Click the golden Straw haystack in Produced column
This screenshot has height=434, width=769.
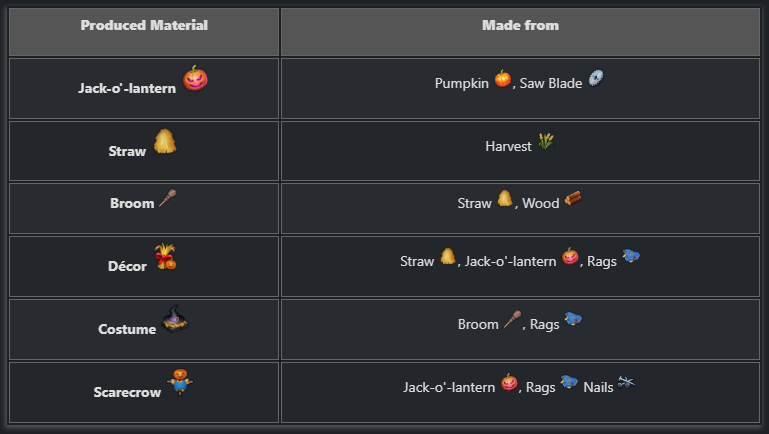coord(165,142)
